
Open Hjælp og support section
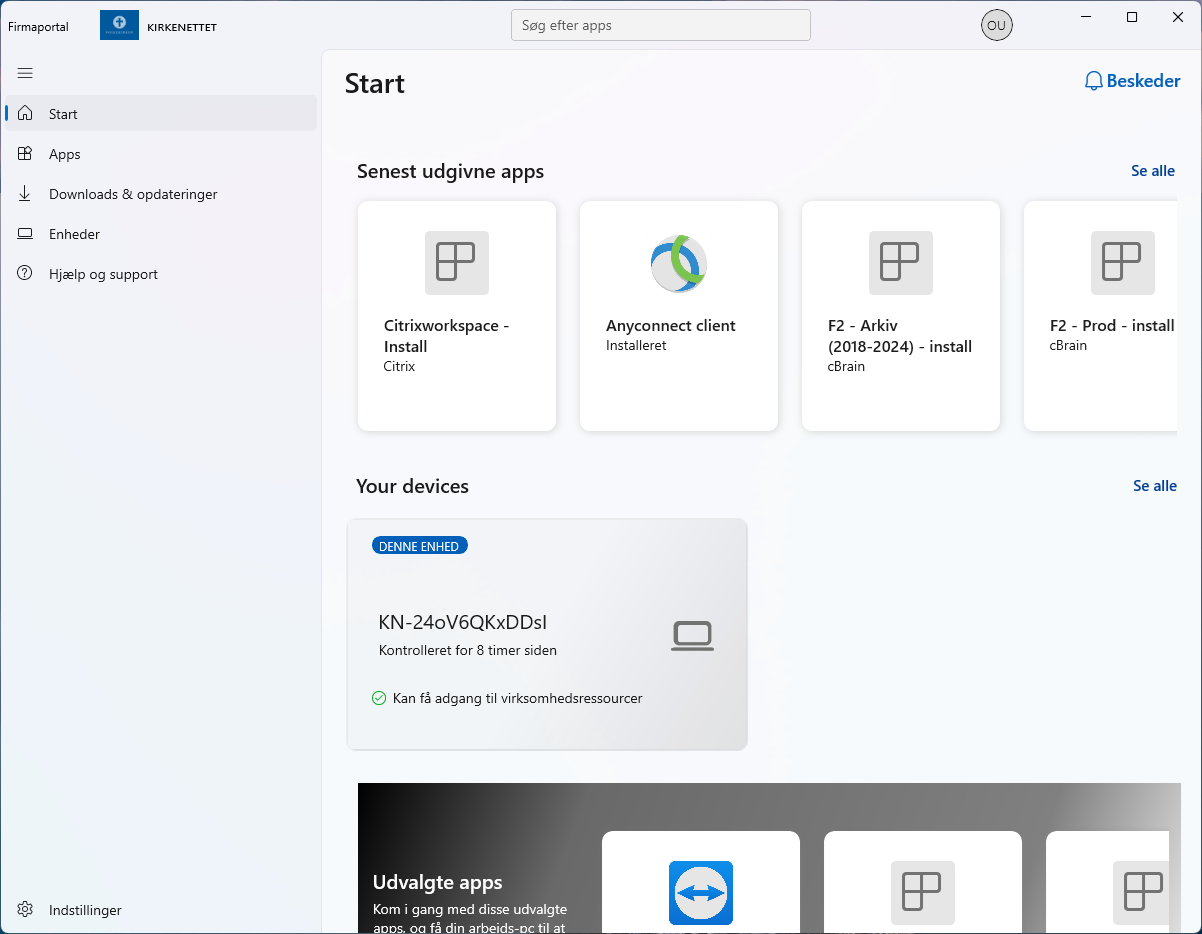click(161, 274)
